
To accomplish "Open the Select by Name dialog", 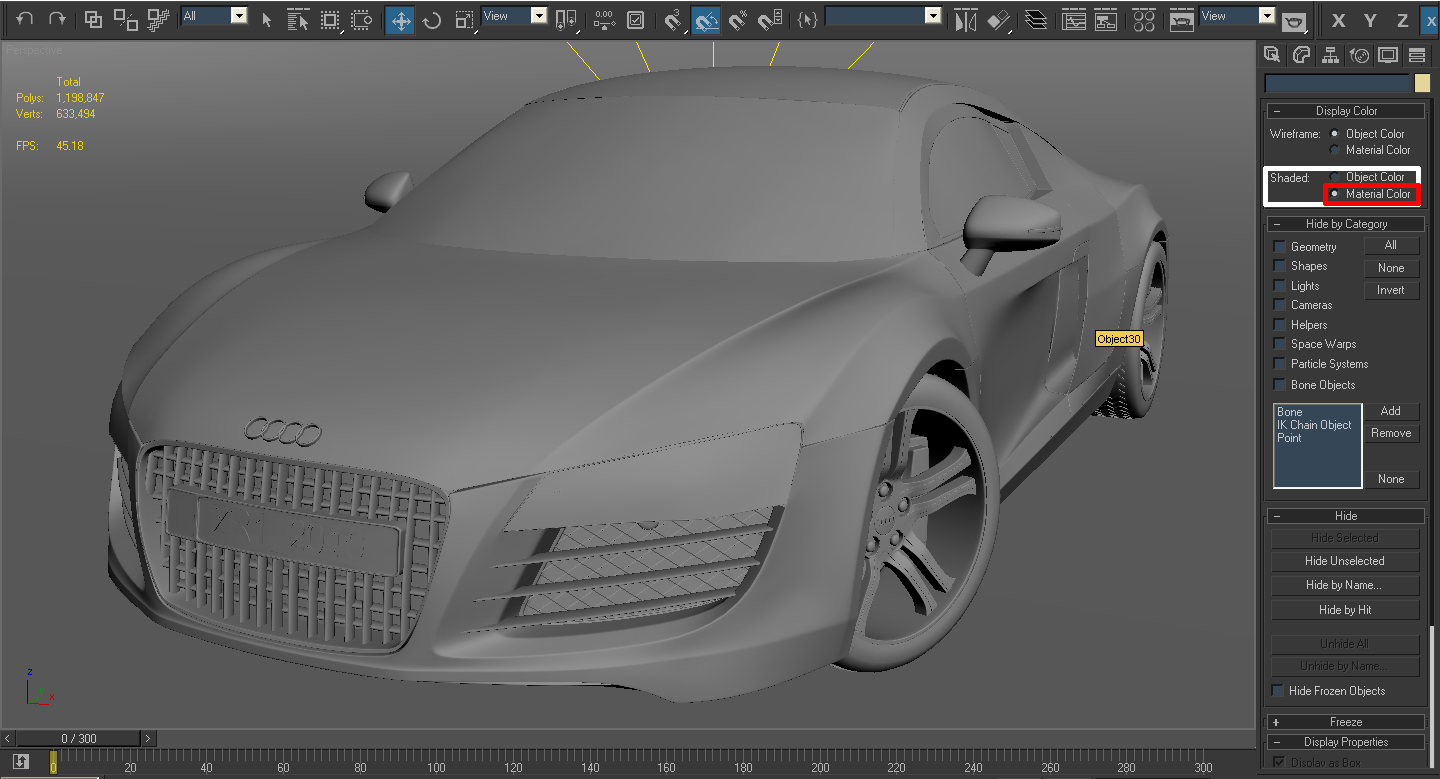I will [298, 19].
